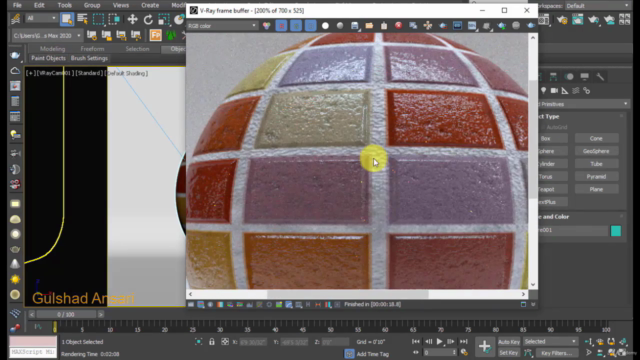Create a Cone primitive
The width and height of the screenshot is (640, 360).
[x=596, y=138]
